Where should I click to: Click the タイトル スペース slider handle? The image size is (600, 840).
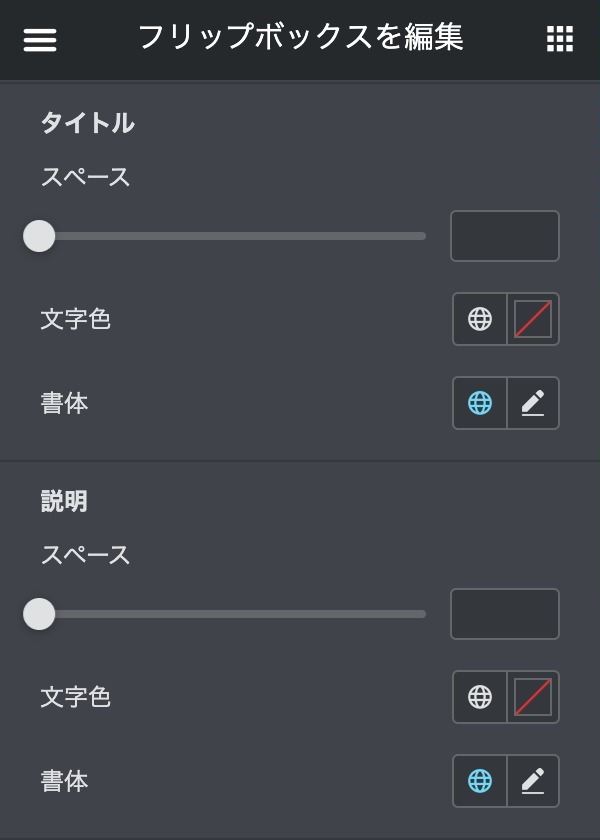[x=39, y=236]
